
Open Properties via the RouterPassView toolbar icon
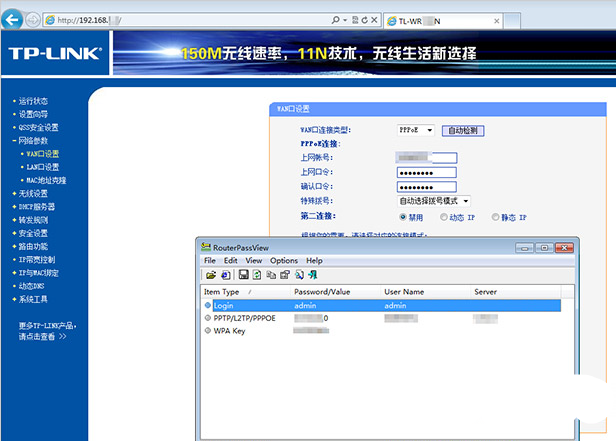coord(284,274)
